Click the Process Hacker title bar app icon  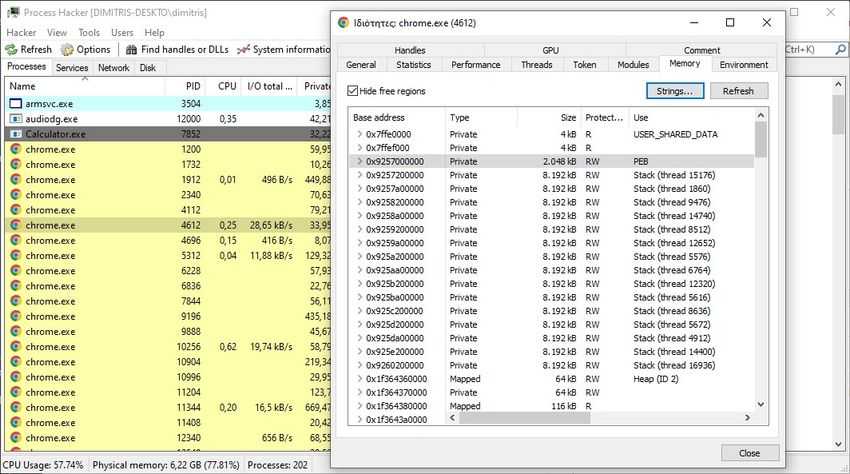pyautogui.click(x=13, y=12)
